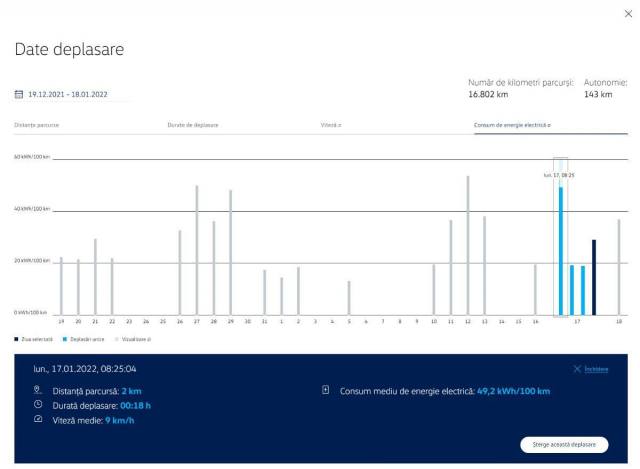Click the calendar icon beside the date range
This screenshot has height=469, width=640.
(19, 95)
